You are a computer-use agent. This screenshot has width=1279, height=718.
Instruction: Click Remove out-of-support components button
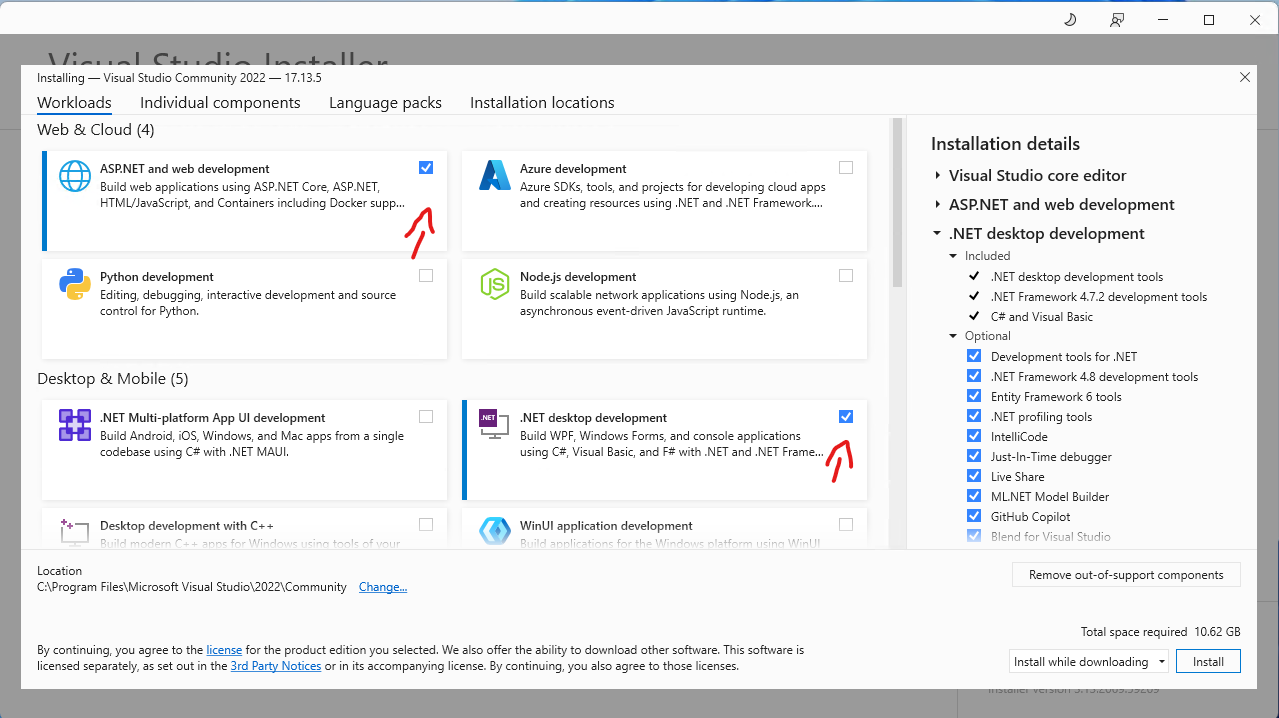point(1126,575)
